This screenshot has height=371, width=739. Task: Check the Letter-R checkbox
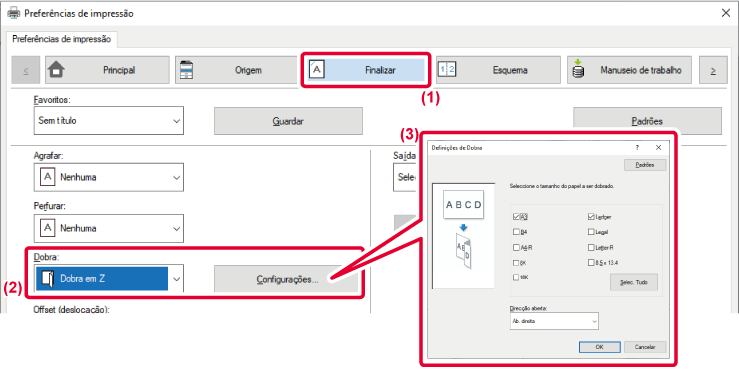click(x=591, y=247)
